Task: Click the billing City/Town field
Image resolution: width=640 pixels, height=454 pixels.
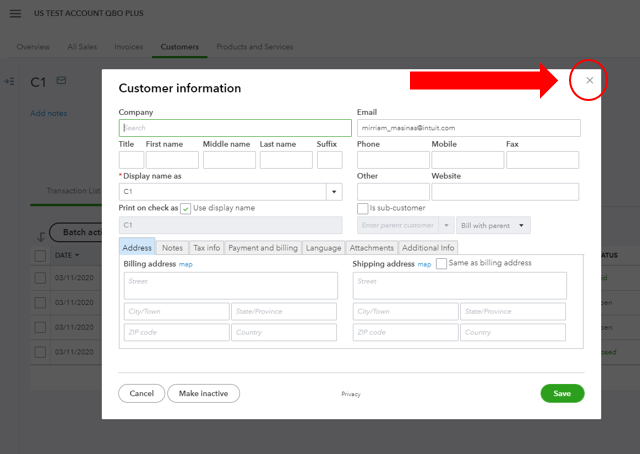Action: (176, 312)
